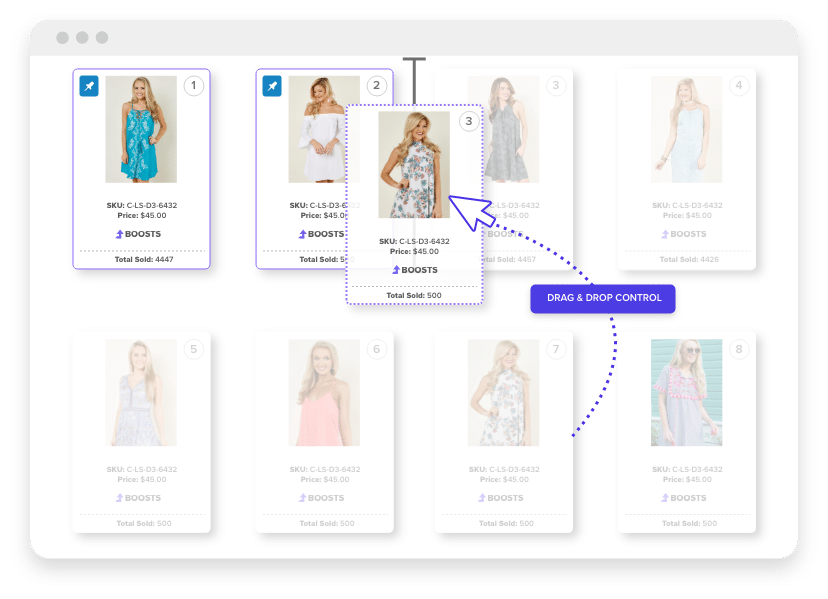Click the Boosts icon on product 7
The image size is (828, 599).
(x=502, y=497)
